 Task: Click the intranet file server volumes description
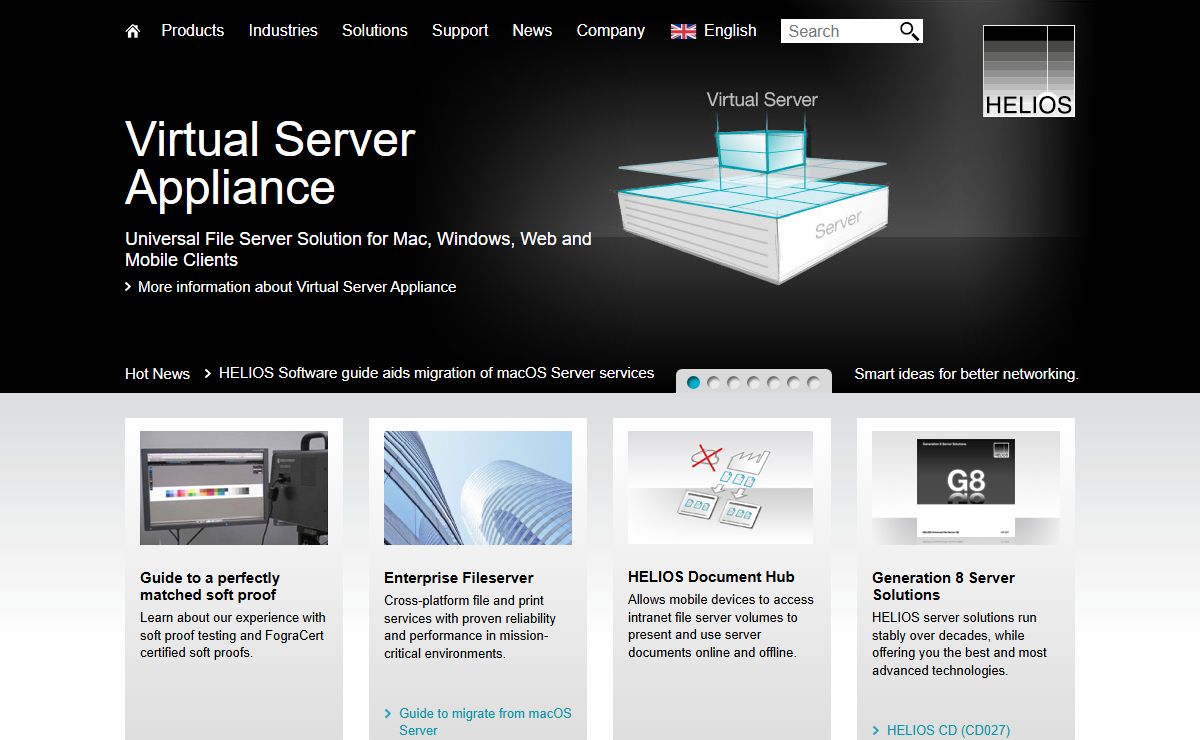tap(721, 626)
